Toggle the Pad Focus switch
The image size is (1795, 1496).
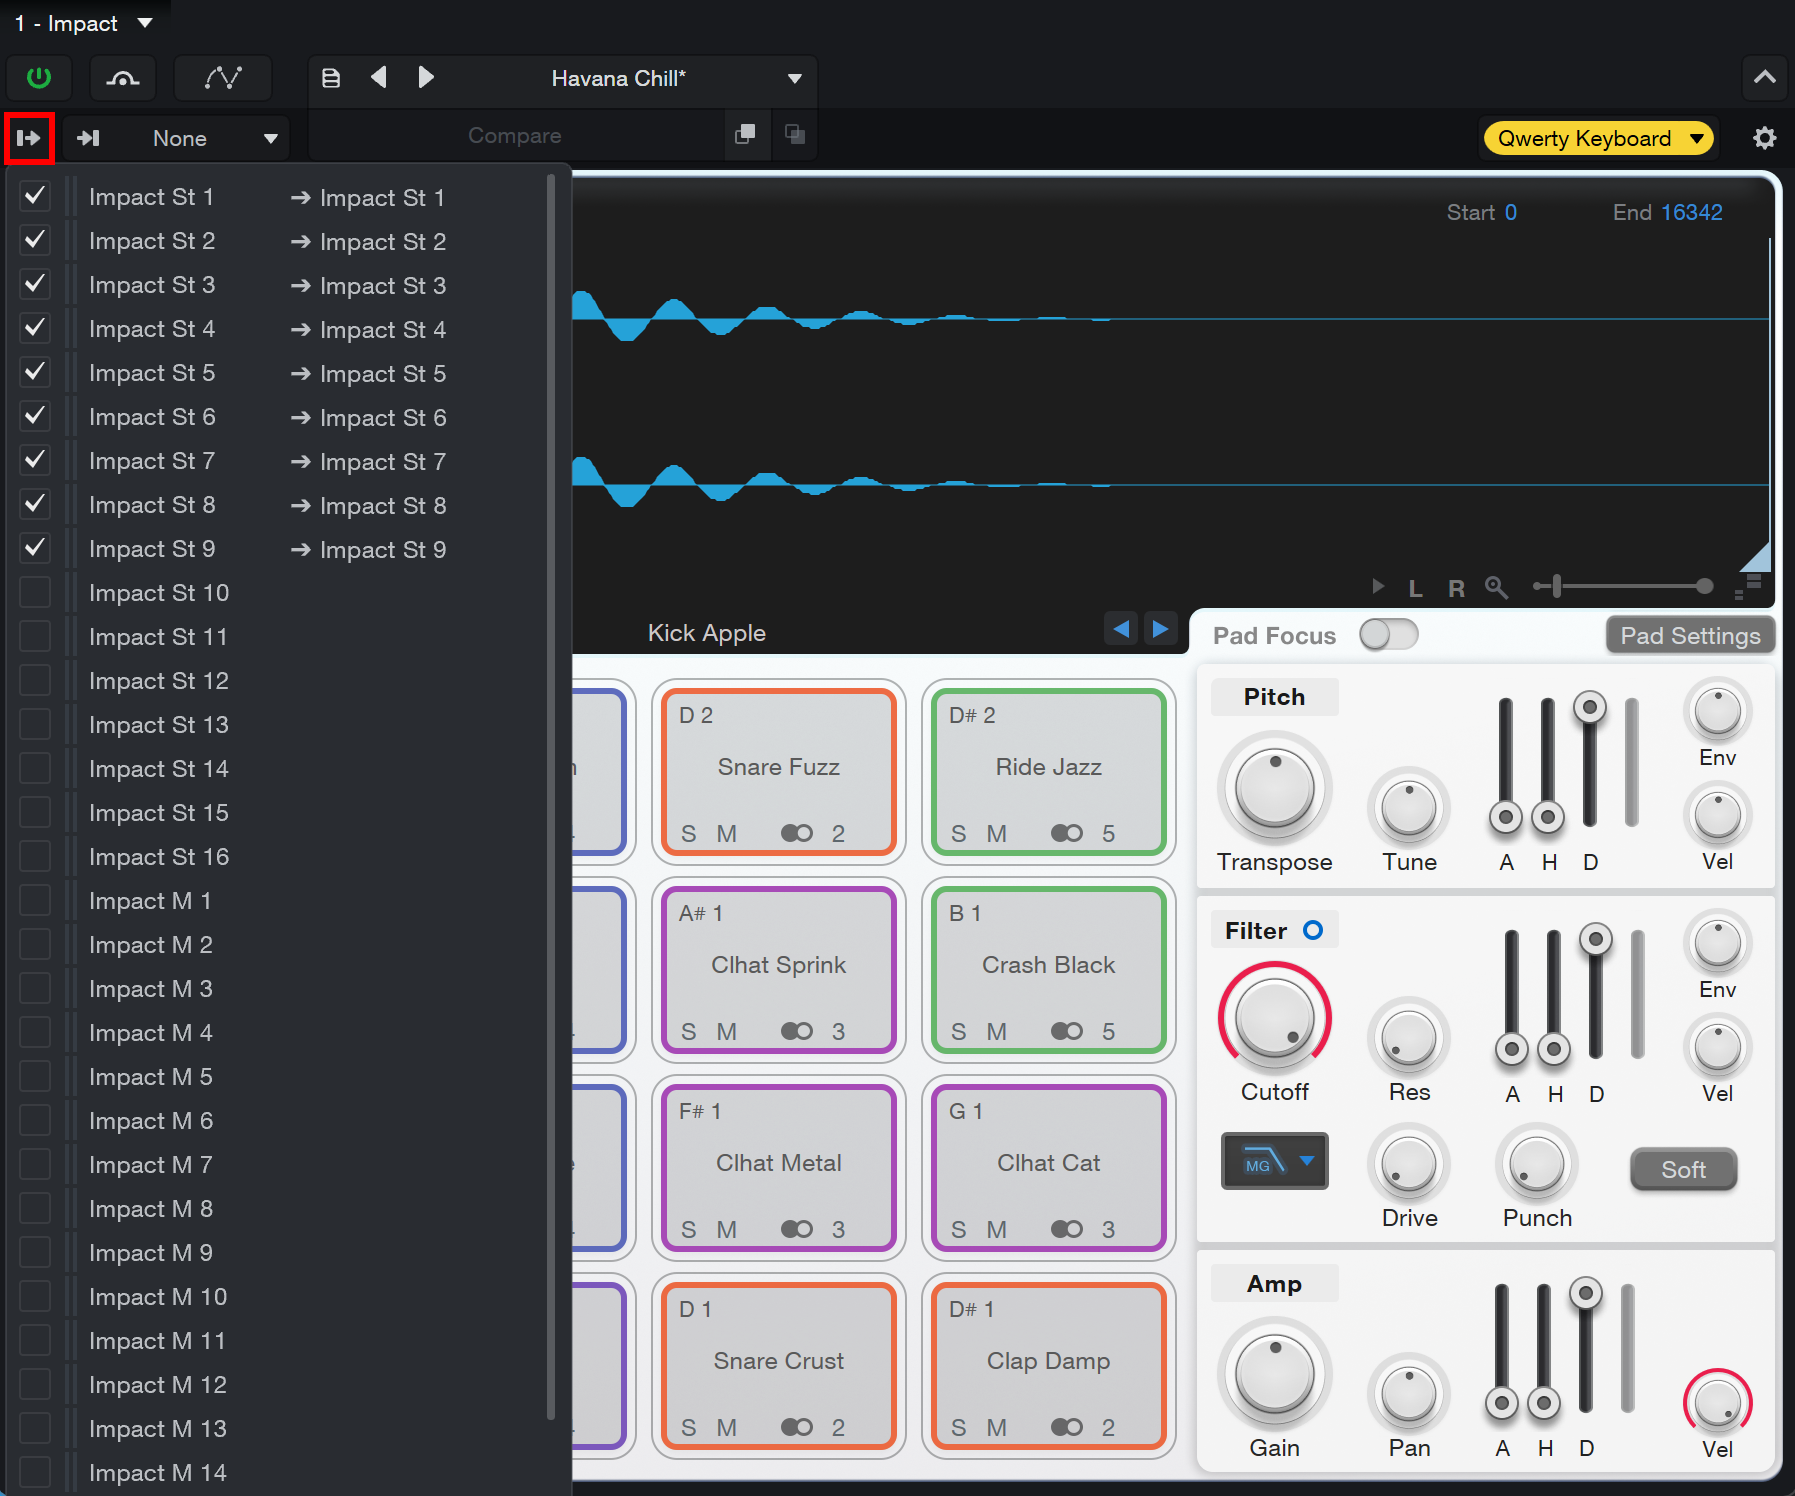[1389, 634]
